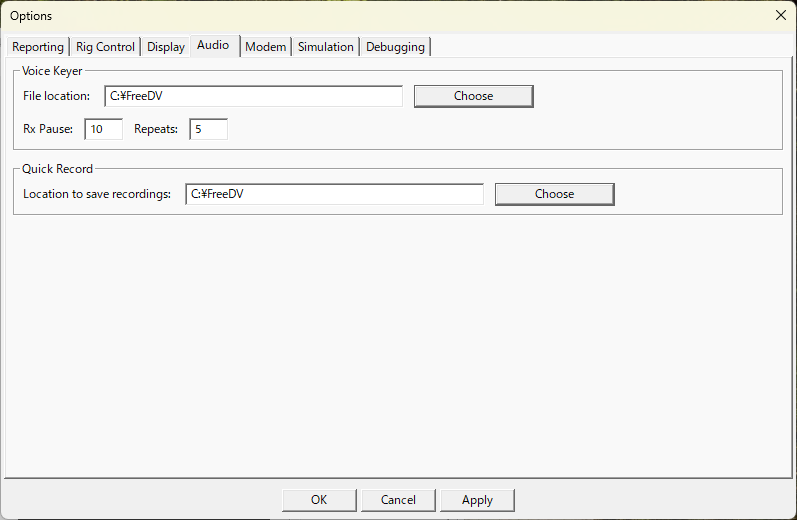This screenshot has height=520, width=797.
Task: Click the 'Quick Record' group title
Action: coord(57,169)
